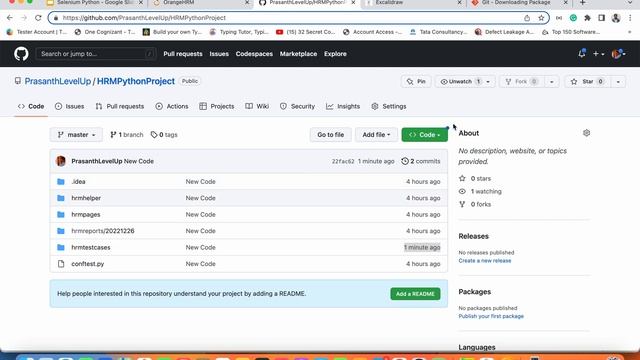This screenshot has width=640, height=360.
Task: View the 0 tags link
Action: coord(164,135)
